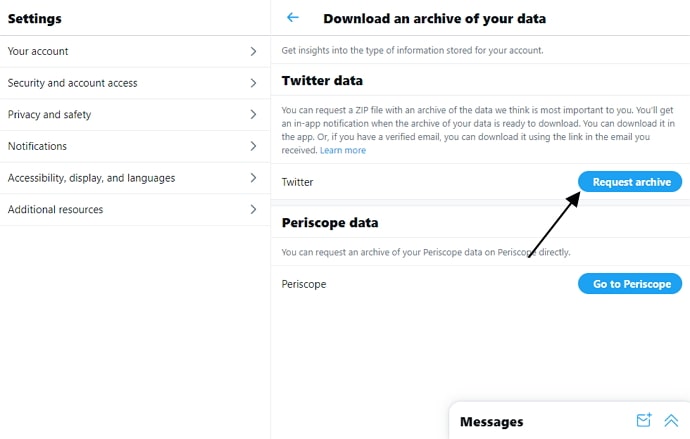Expand Accessibility, display, and languages chevron
This screenshot has height=439, width=690.
(x=253, y=178)
